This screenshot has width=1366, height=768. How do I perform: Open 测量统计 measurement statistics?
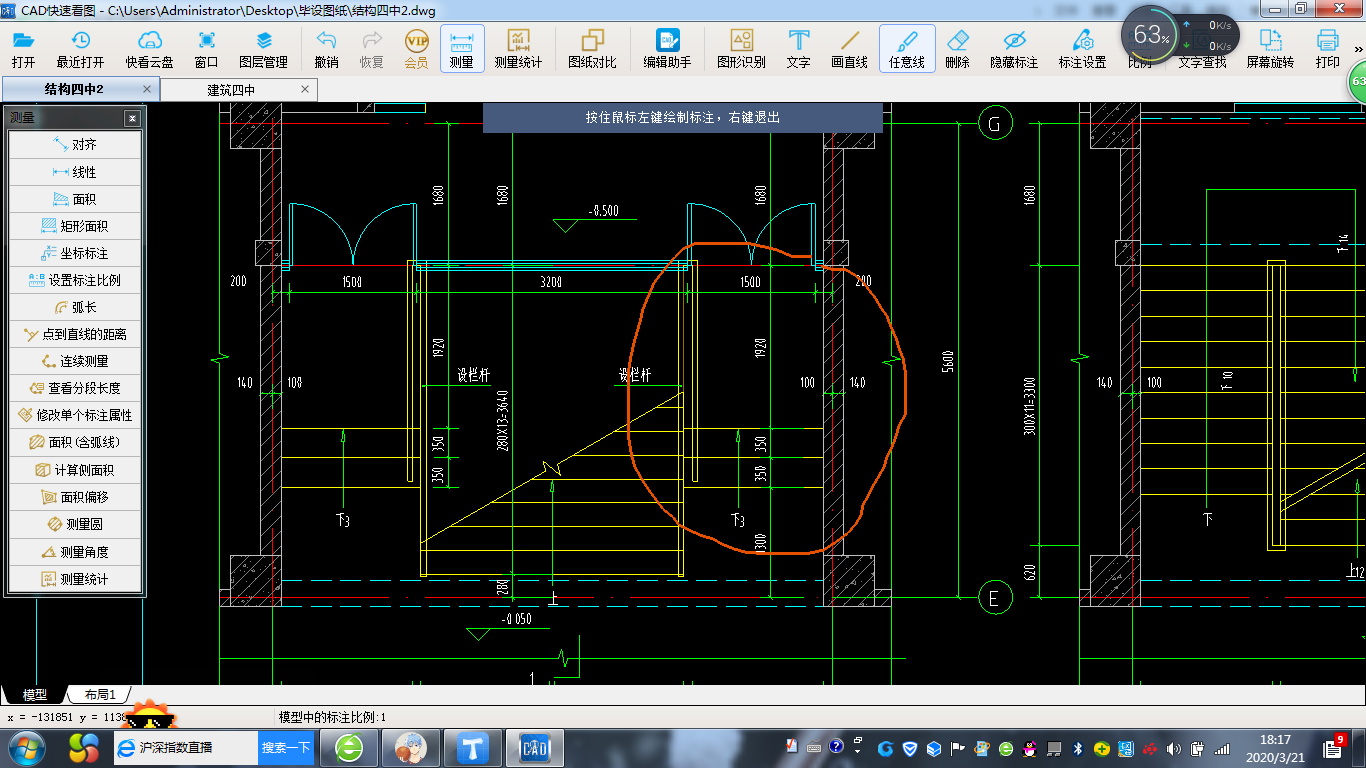pyautogui.click(x=518, y=49)
